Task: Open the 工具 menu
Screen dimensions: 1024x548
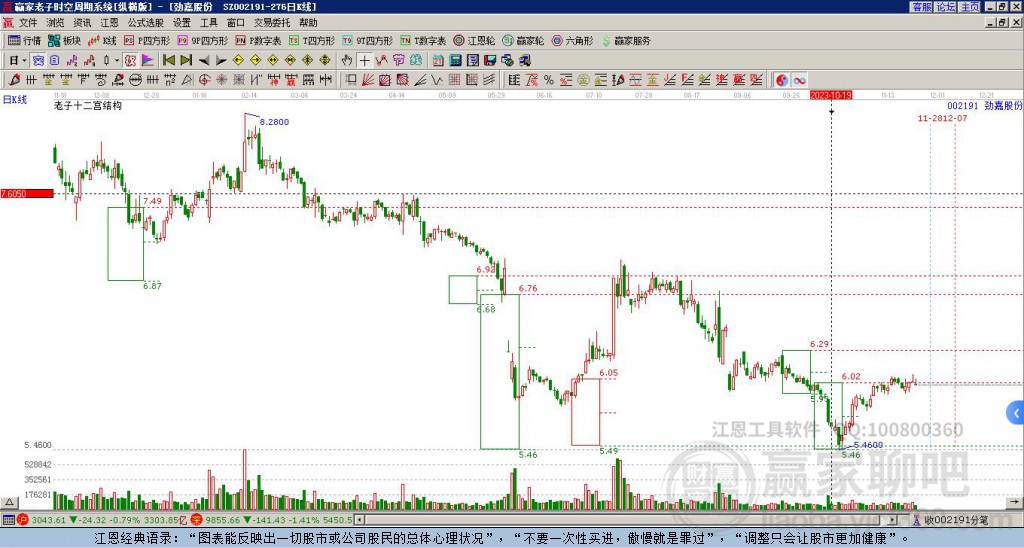Action: coord(209,23)
